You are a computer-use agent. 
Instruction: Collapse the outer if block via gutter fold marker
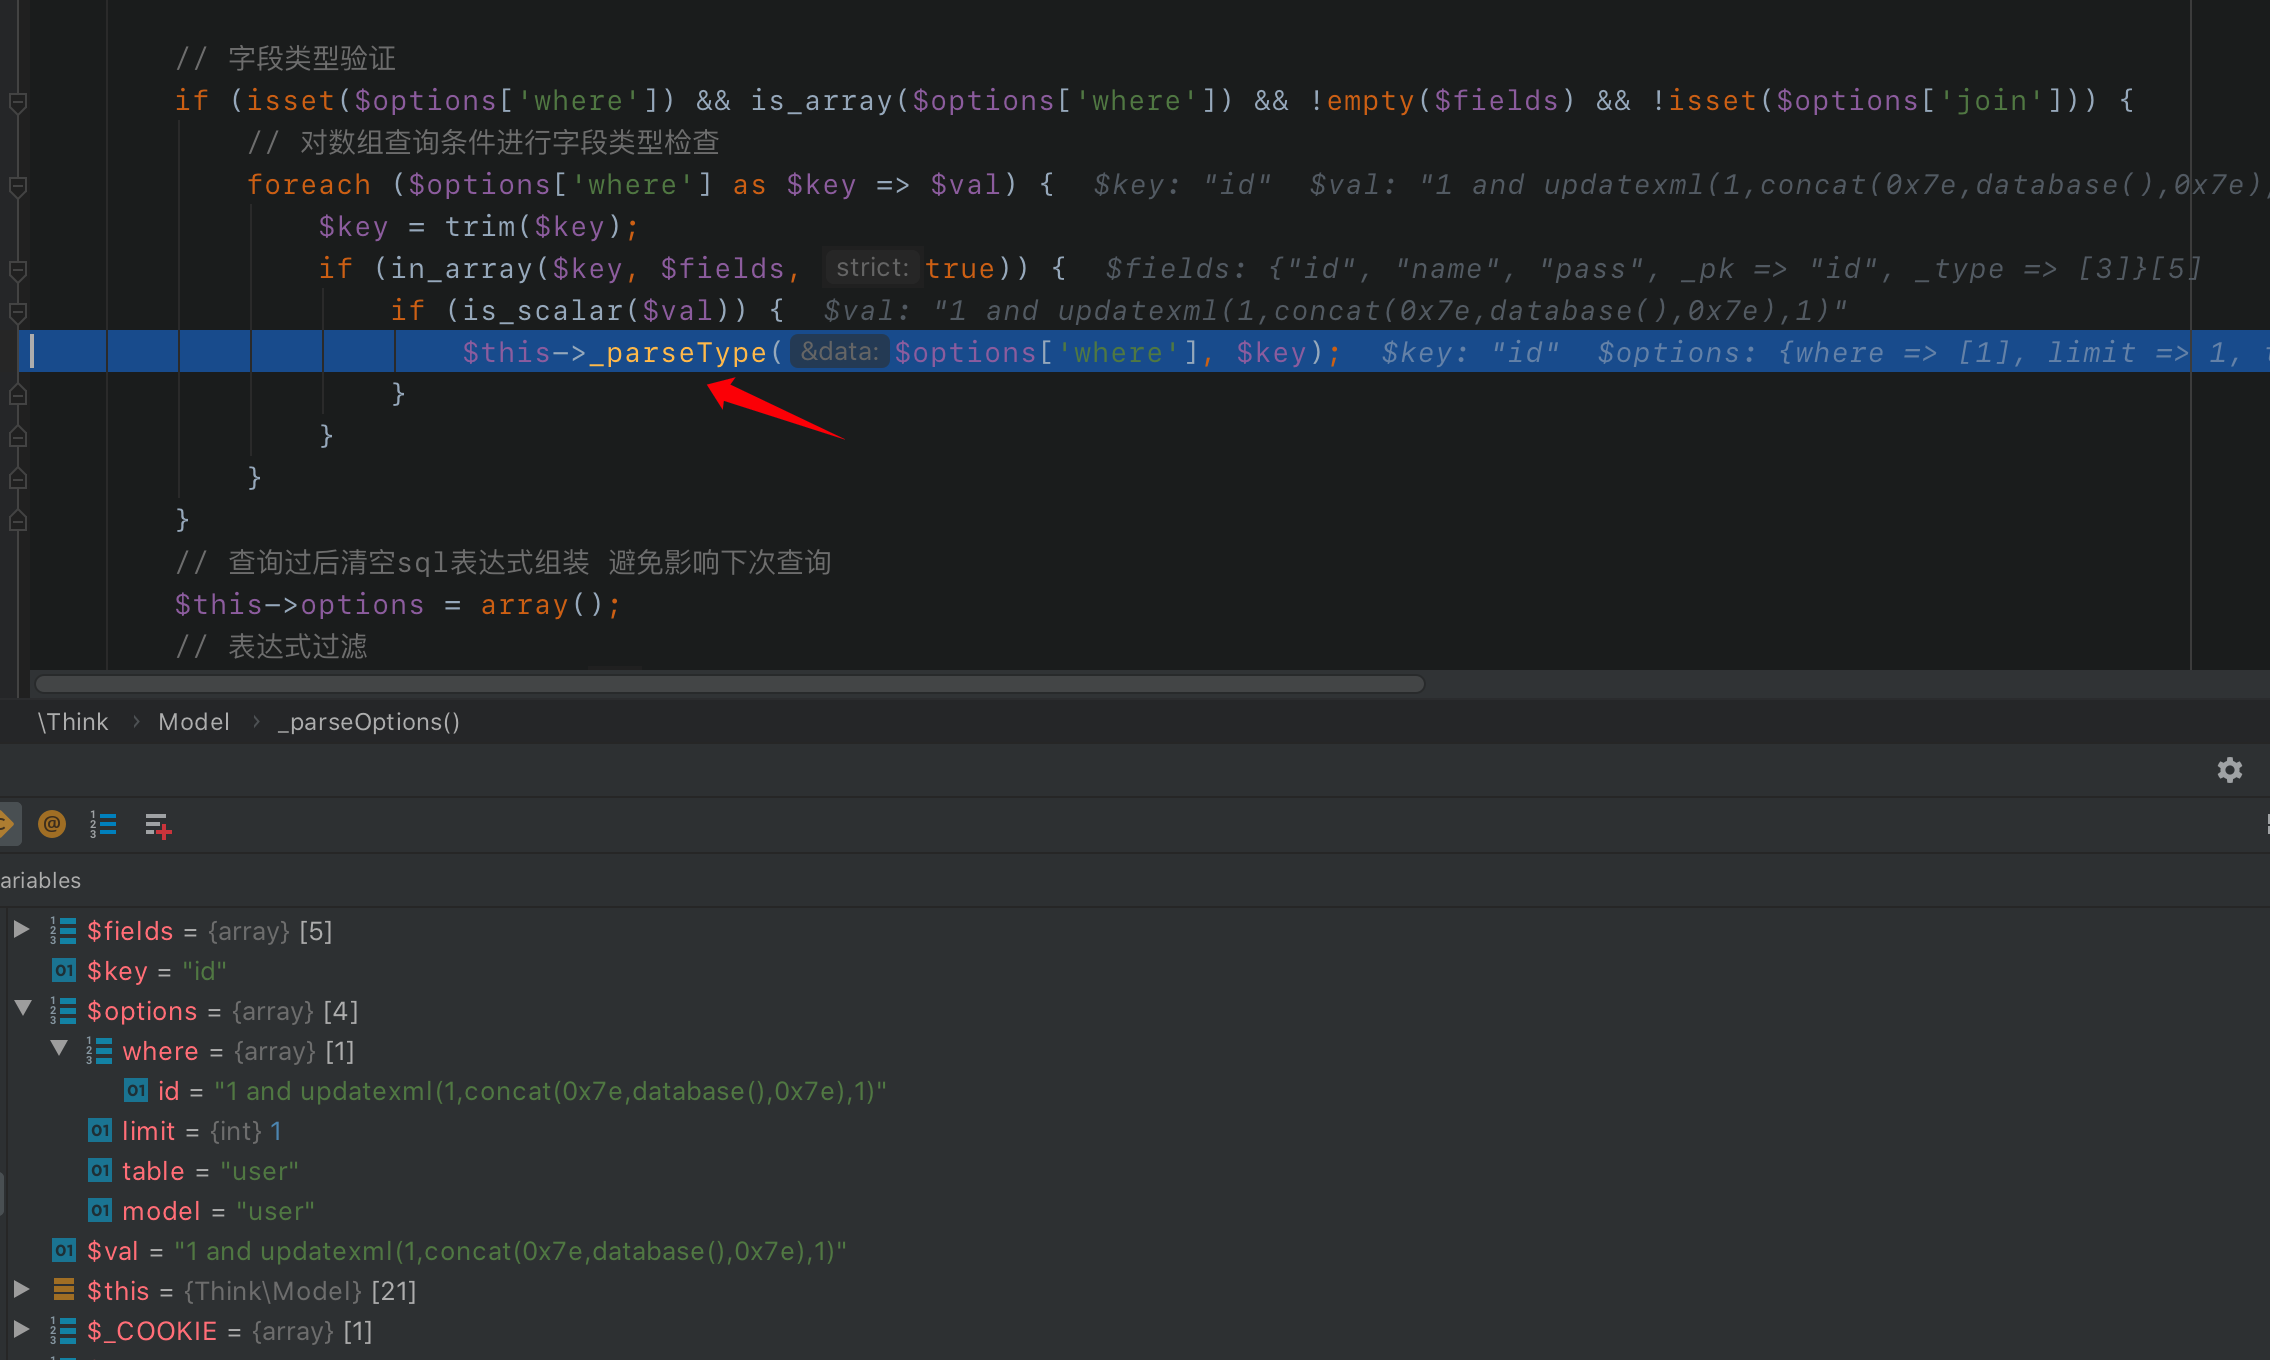click(17, 102)
